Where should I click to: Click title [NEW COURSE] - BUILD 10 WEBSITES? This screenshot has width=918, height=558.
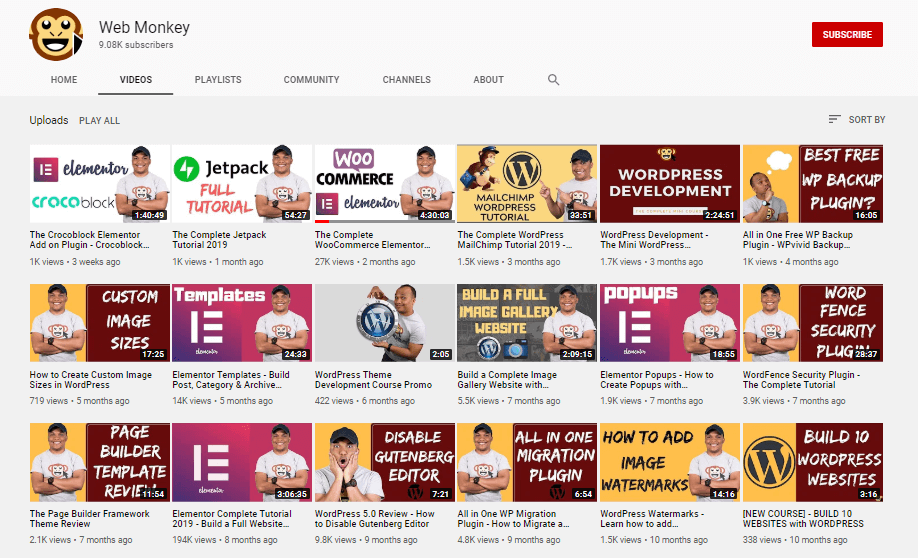[x=803, y=519]
